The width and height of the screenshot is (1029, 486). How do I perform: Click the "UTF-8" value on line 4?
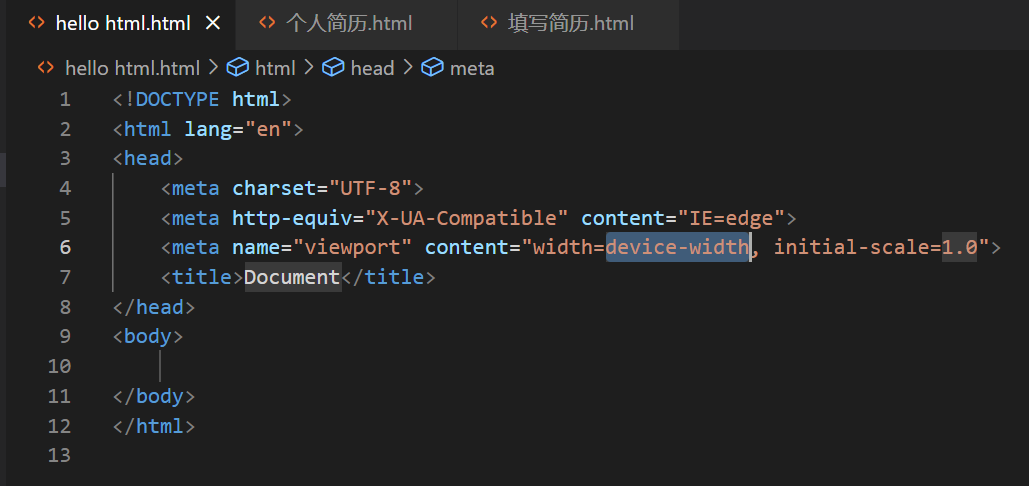370,188
